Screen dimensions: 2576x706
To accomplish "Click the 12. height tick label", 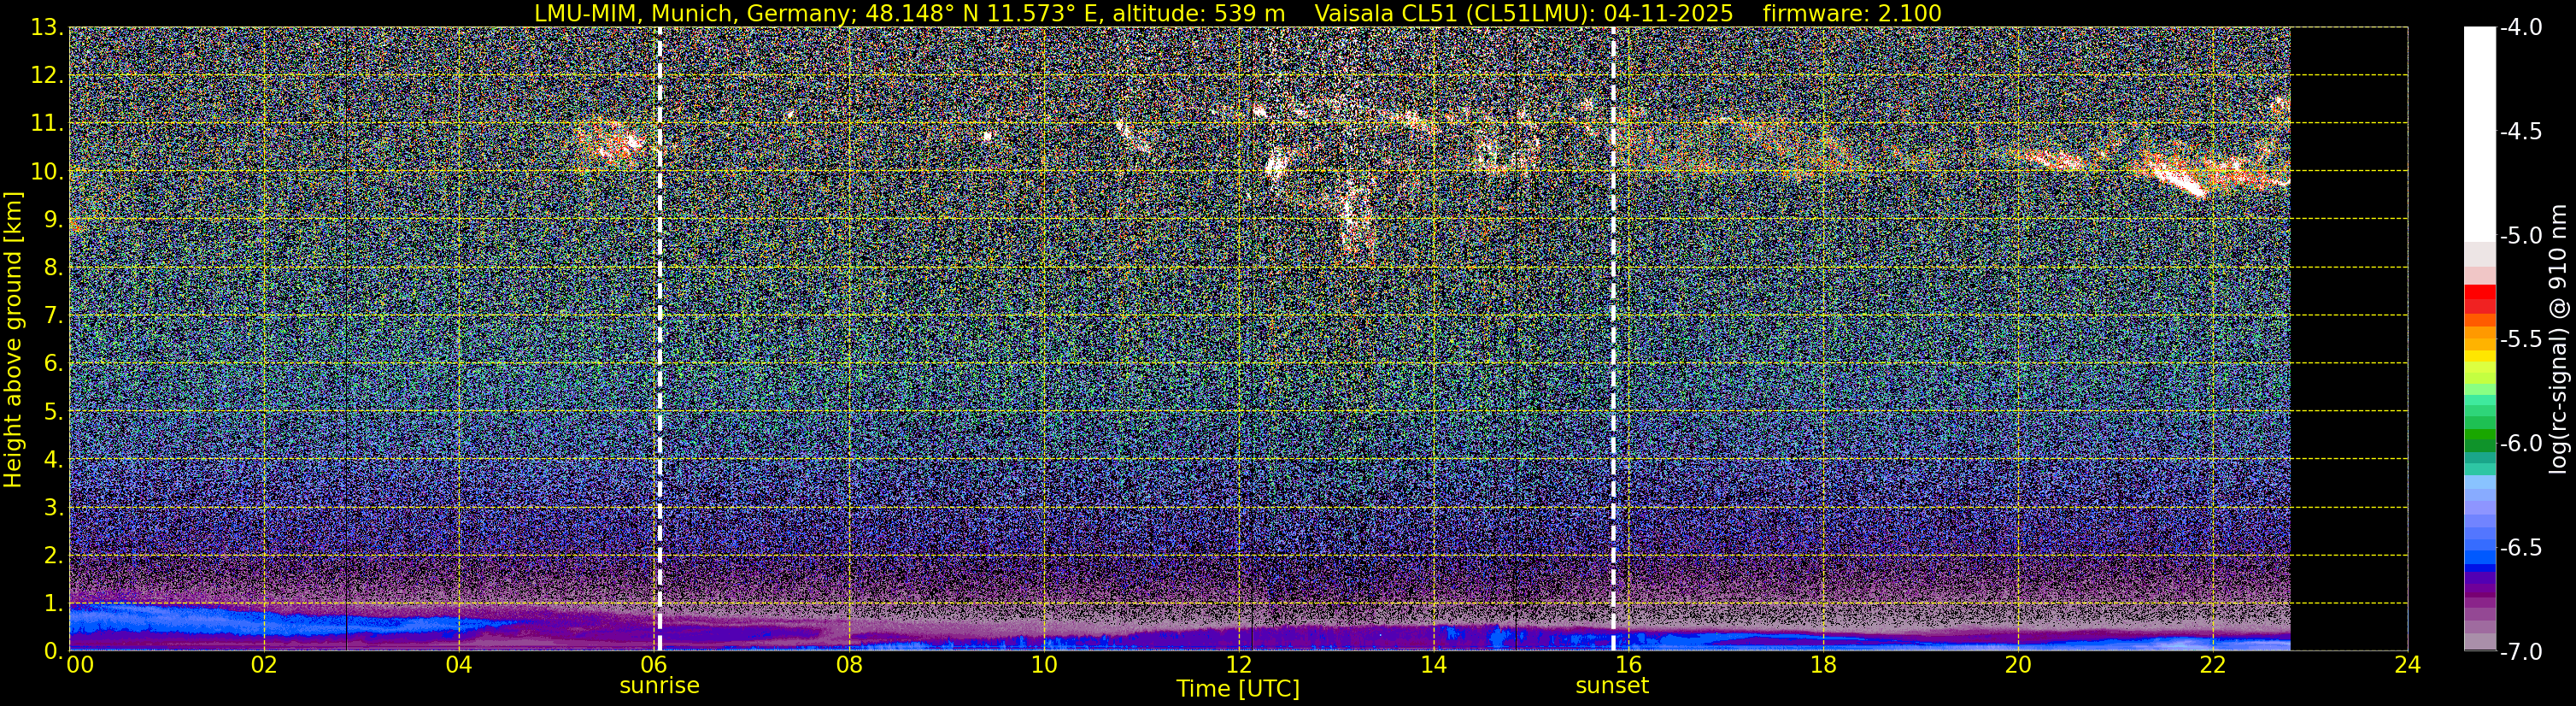I will click(x=47, y=76).
